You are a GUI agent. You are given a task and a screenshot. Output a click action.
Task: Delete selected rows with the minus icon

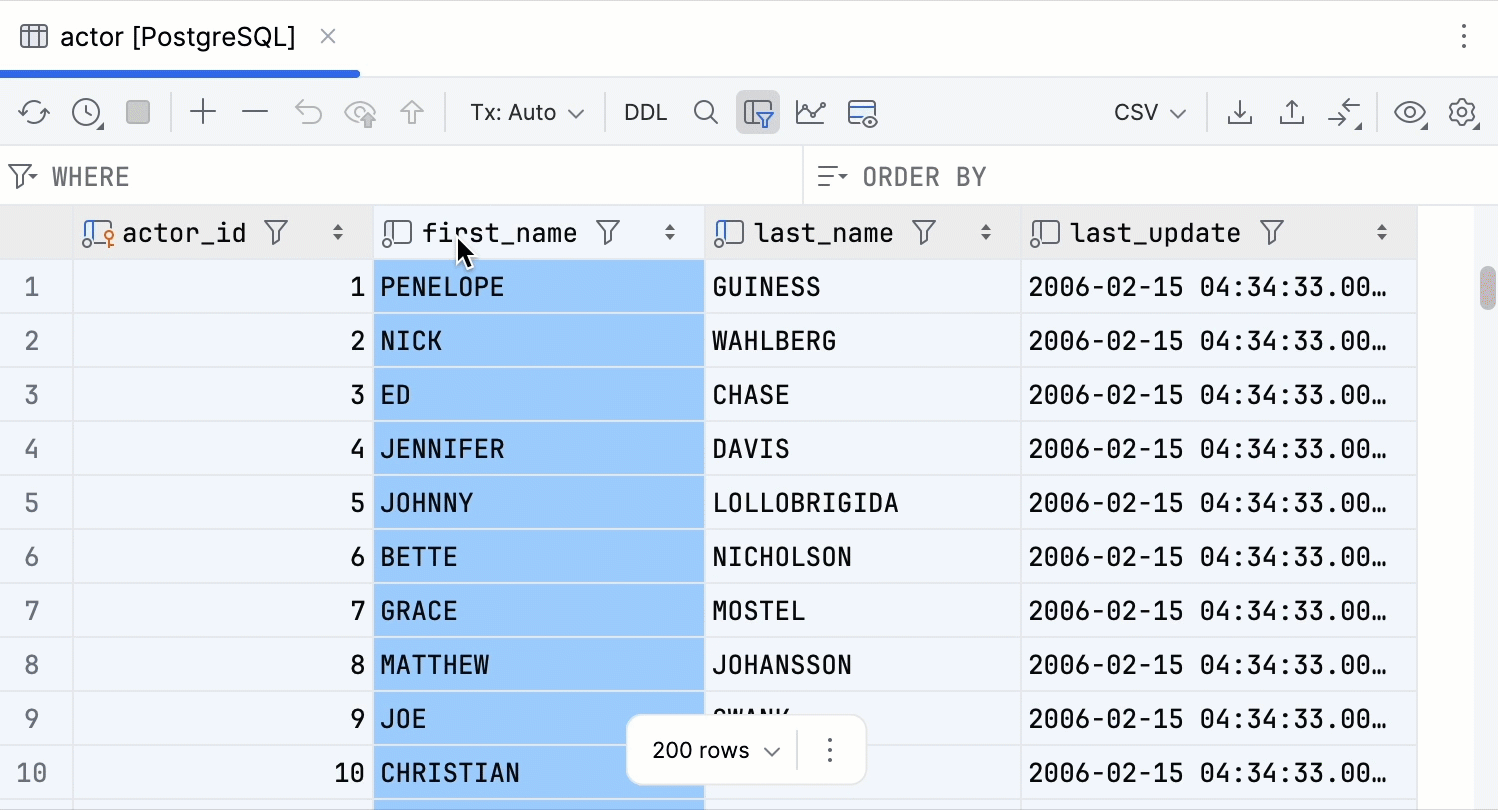255,112
